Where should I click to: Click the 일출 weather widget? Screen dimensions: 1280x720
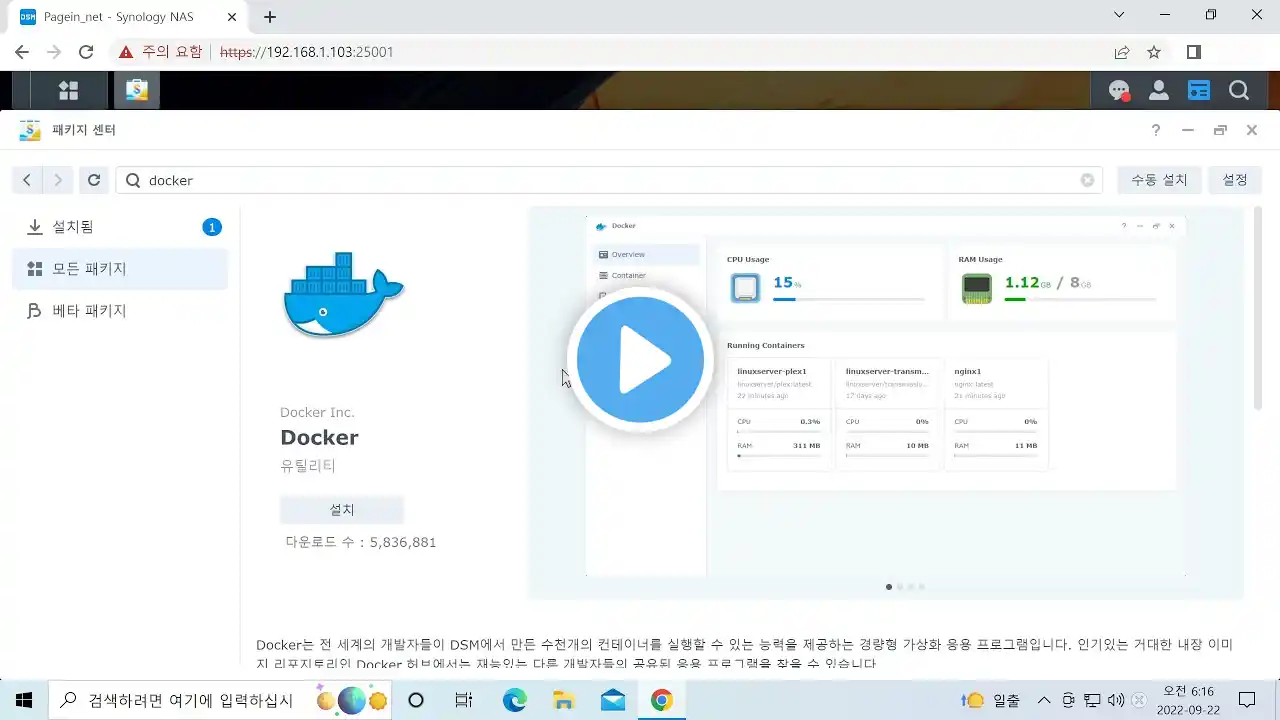992,700
